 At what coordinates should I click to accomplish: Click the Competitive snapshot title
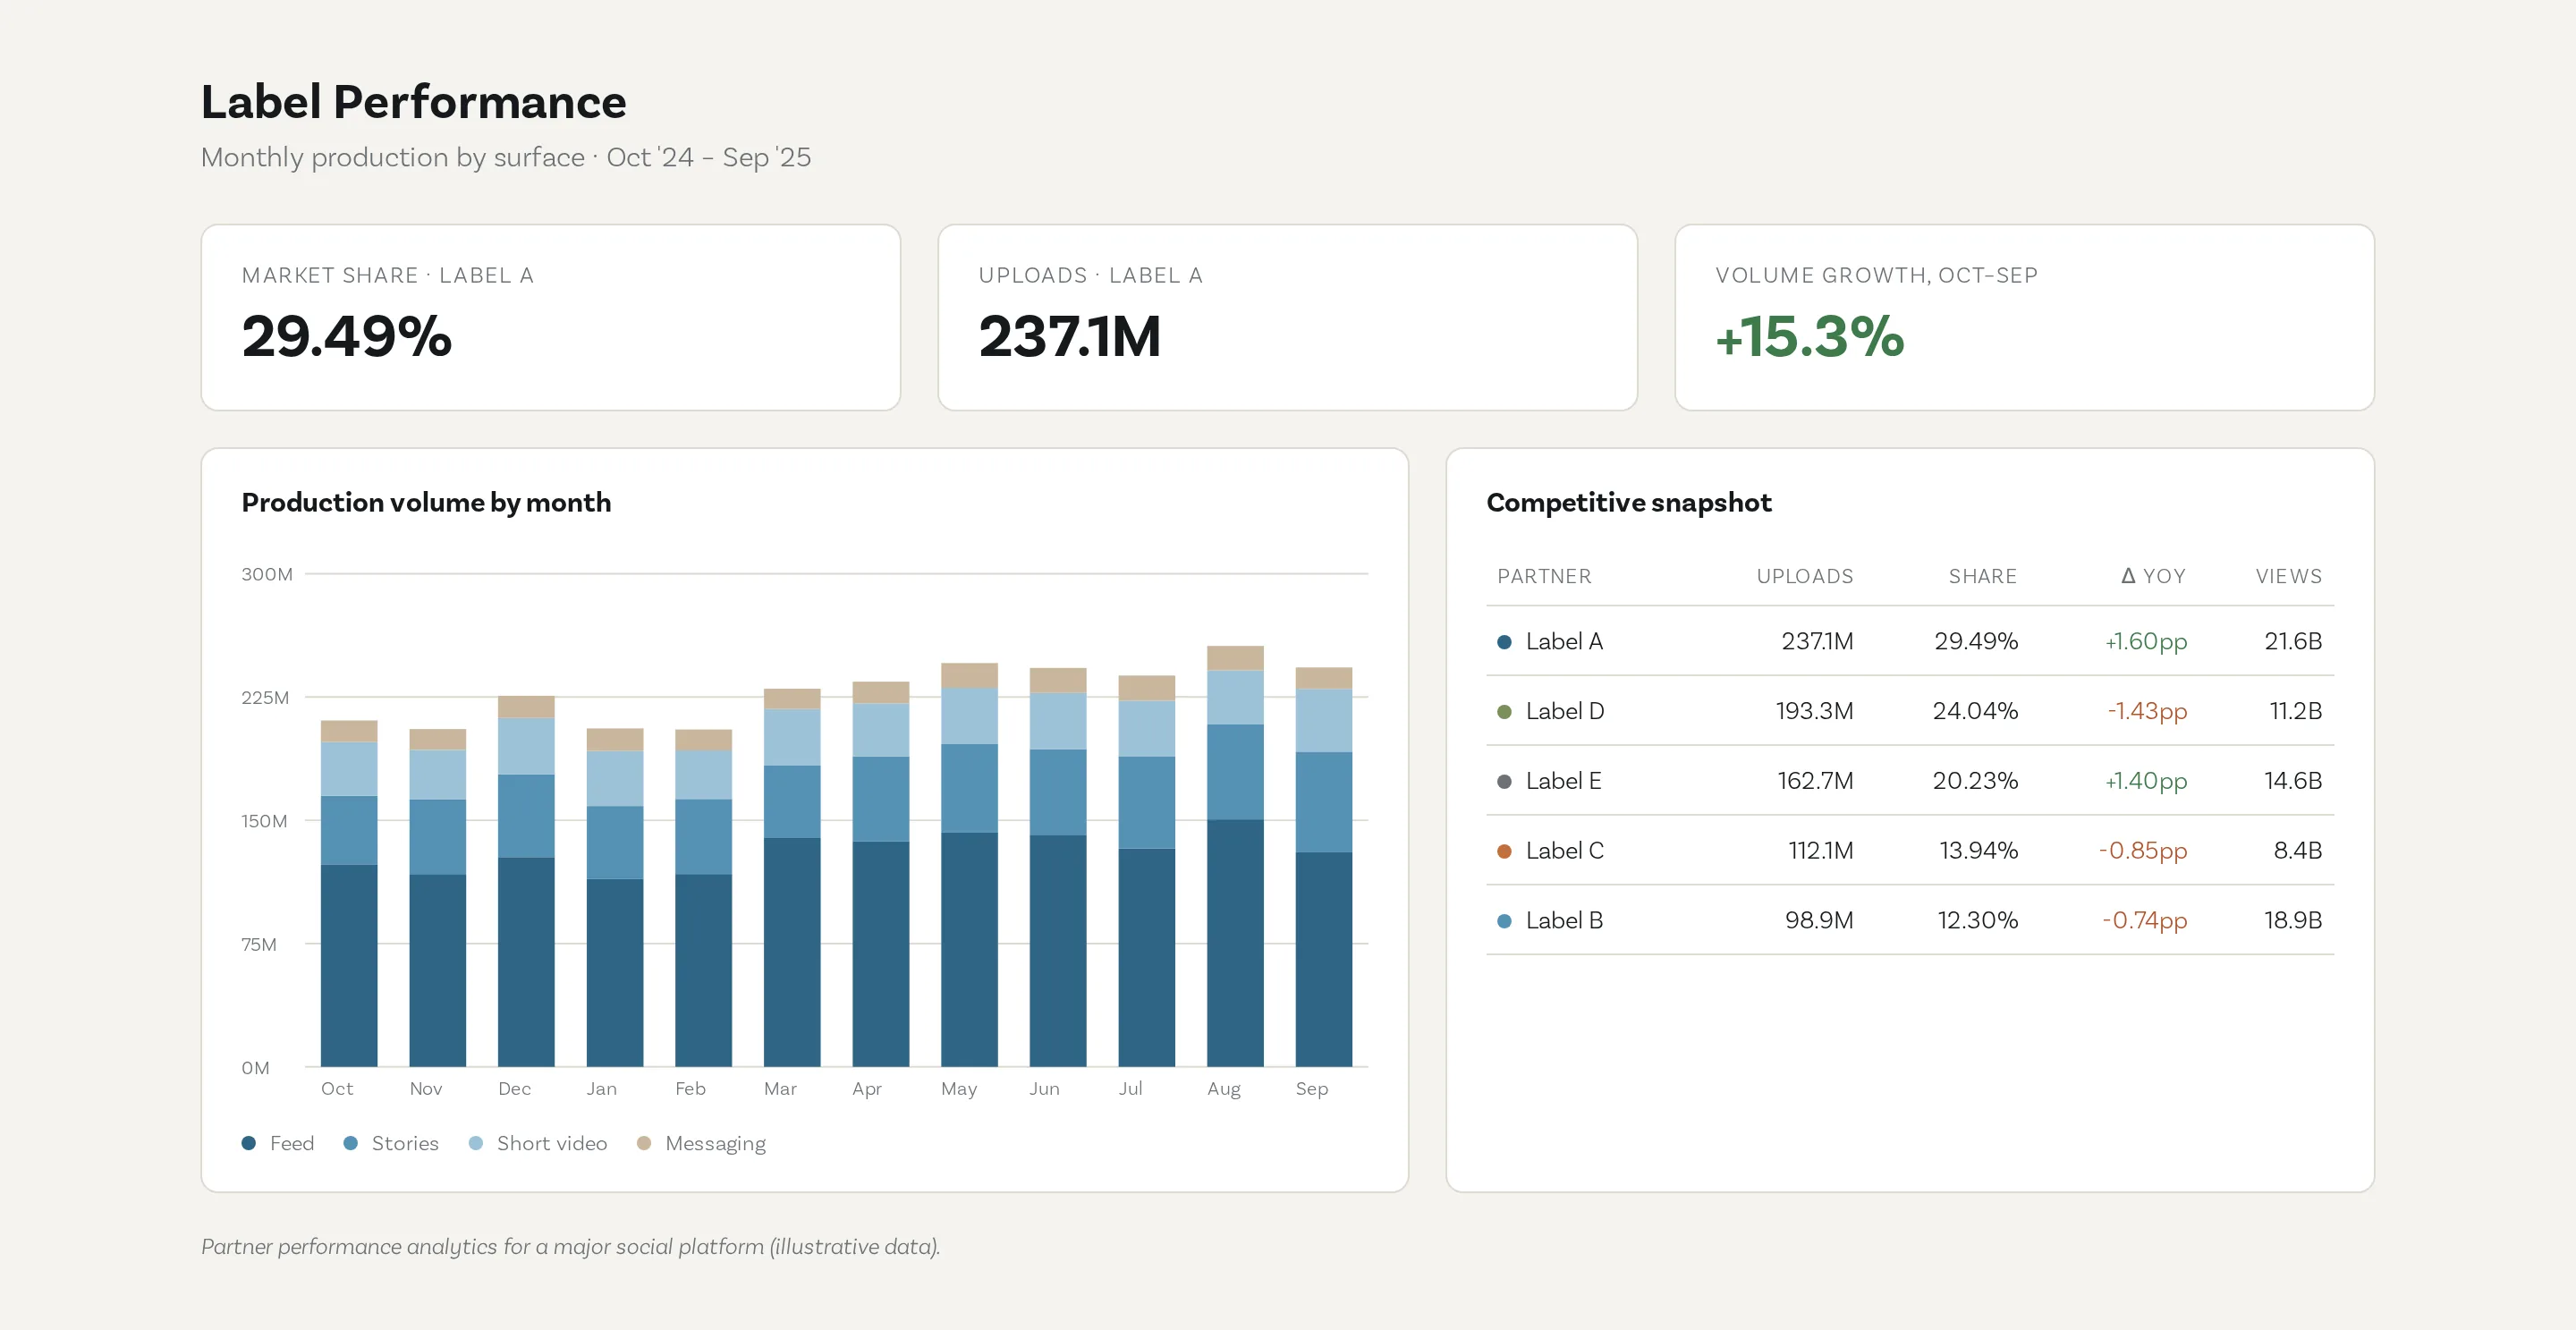[1628, 502]
